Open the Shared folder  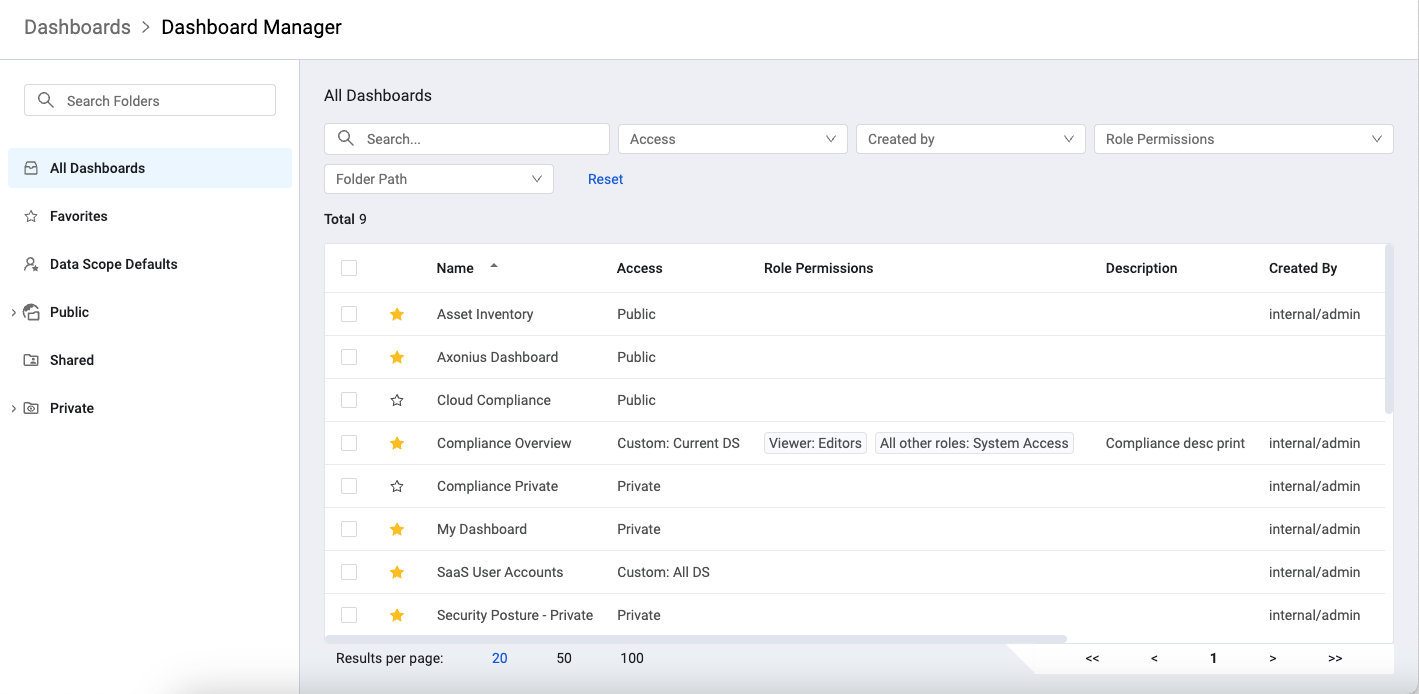coord(150,360)
